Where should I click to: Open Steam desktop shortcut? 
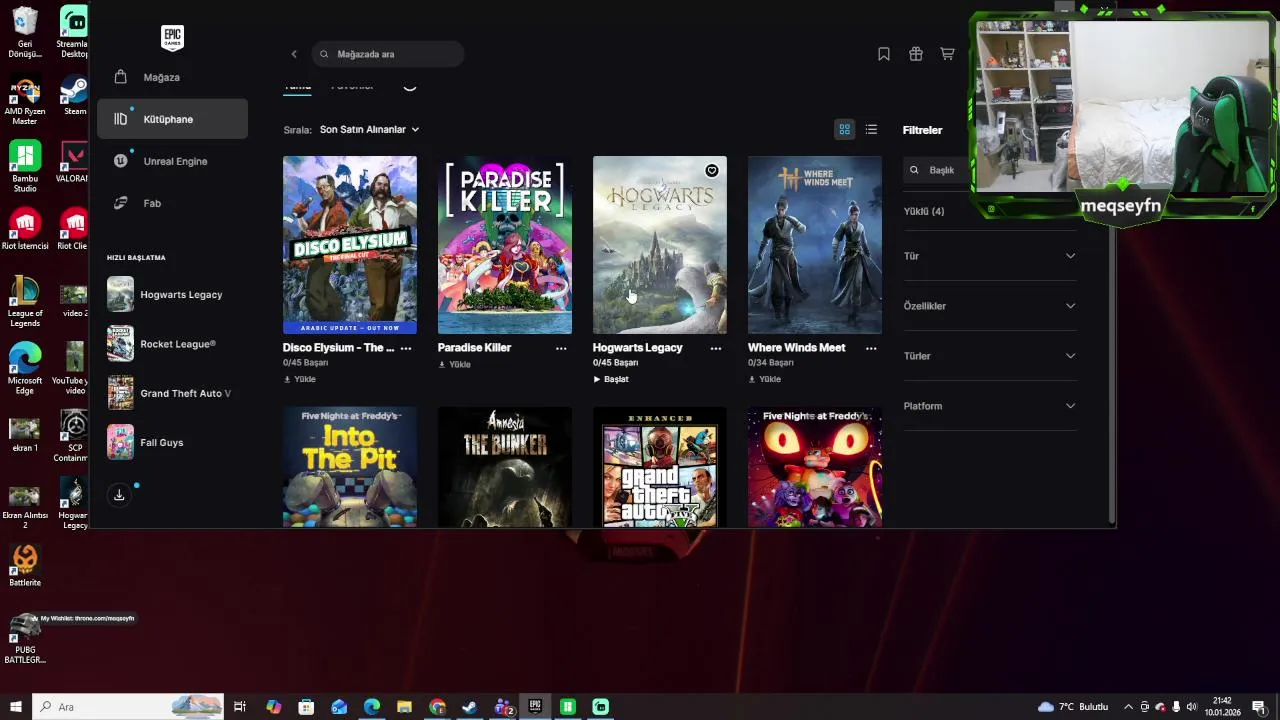click(x=74, y=96)
